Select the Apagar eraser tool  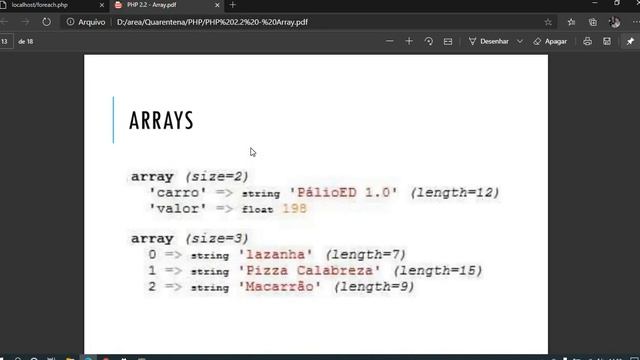pyautogui.click(x=550, y=41)
